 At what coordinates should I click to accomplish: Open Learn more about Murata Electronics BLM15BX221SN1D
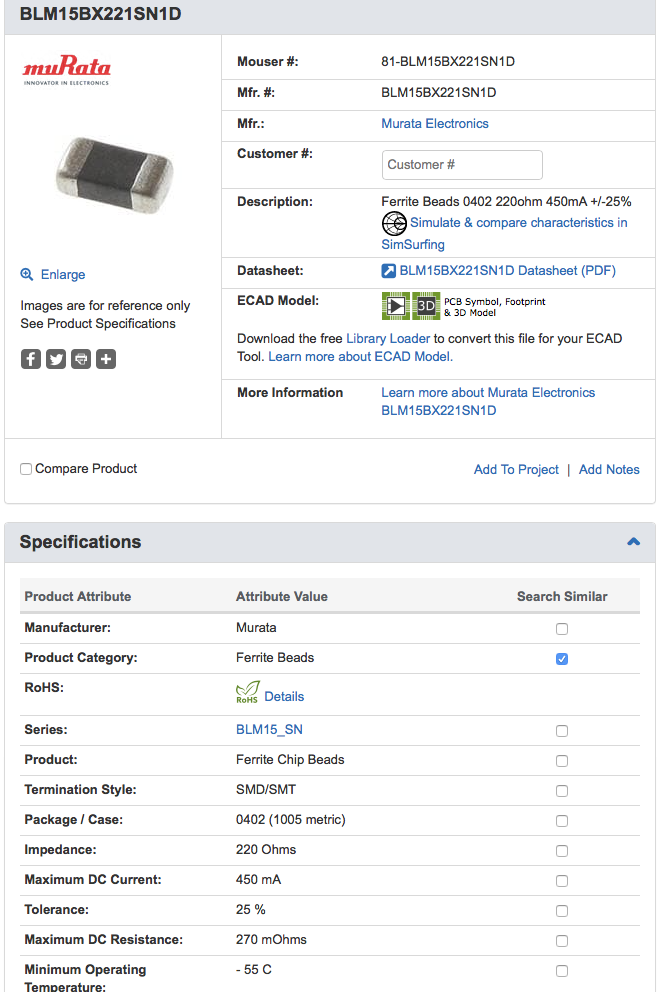coord(488,401)
